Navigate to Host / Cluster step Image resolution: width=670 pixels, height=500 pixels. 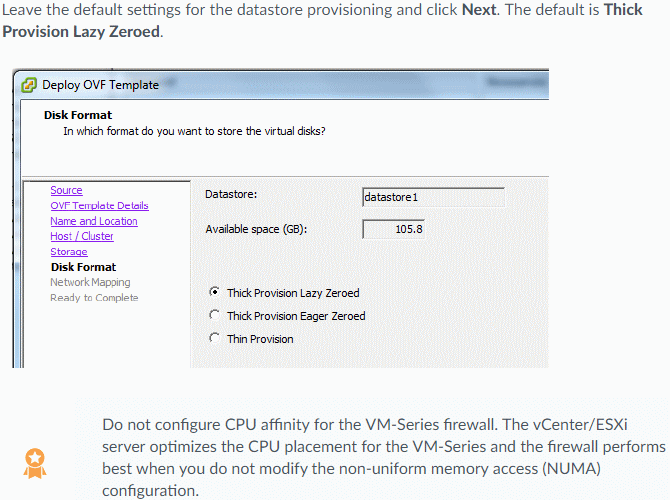(82, 236)
